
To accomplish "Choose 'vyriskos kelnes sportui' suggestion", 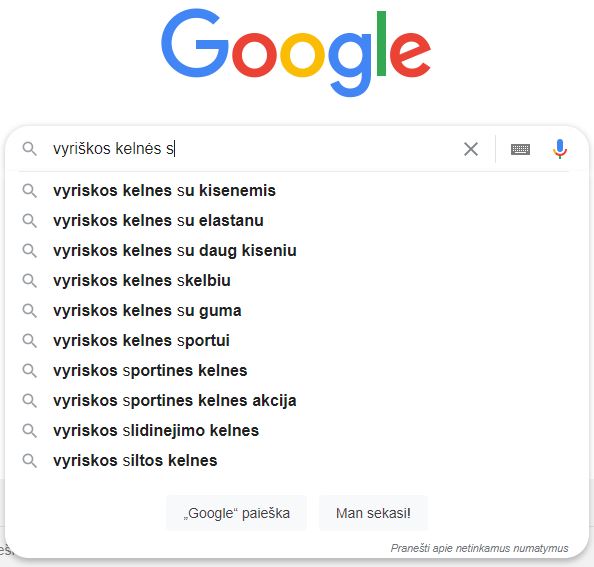I will 294,341.
